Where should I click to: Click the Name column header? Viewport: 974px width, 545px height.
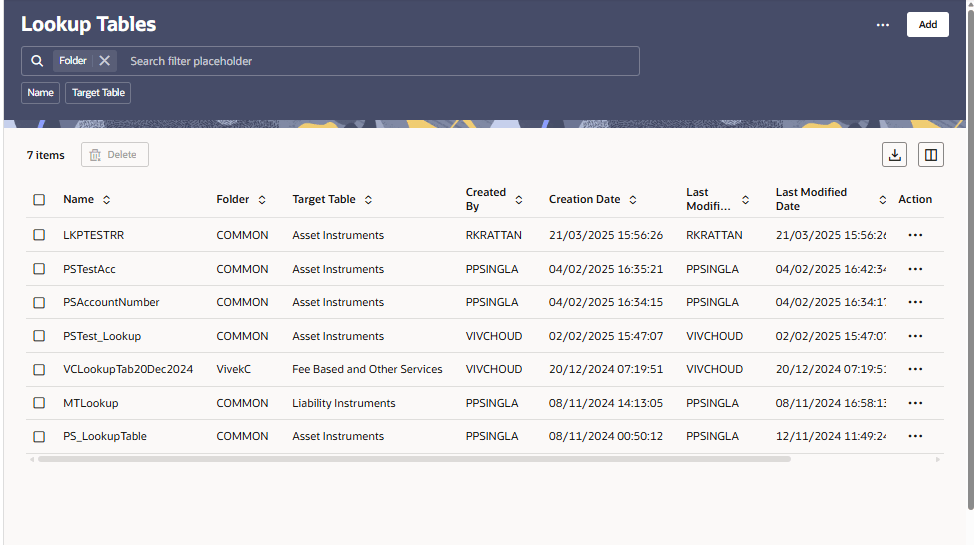pos(78,199)
